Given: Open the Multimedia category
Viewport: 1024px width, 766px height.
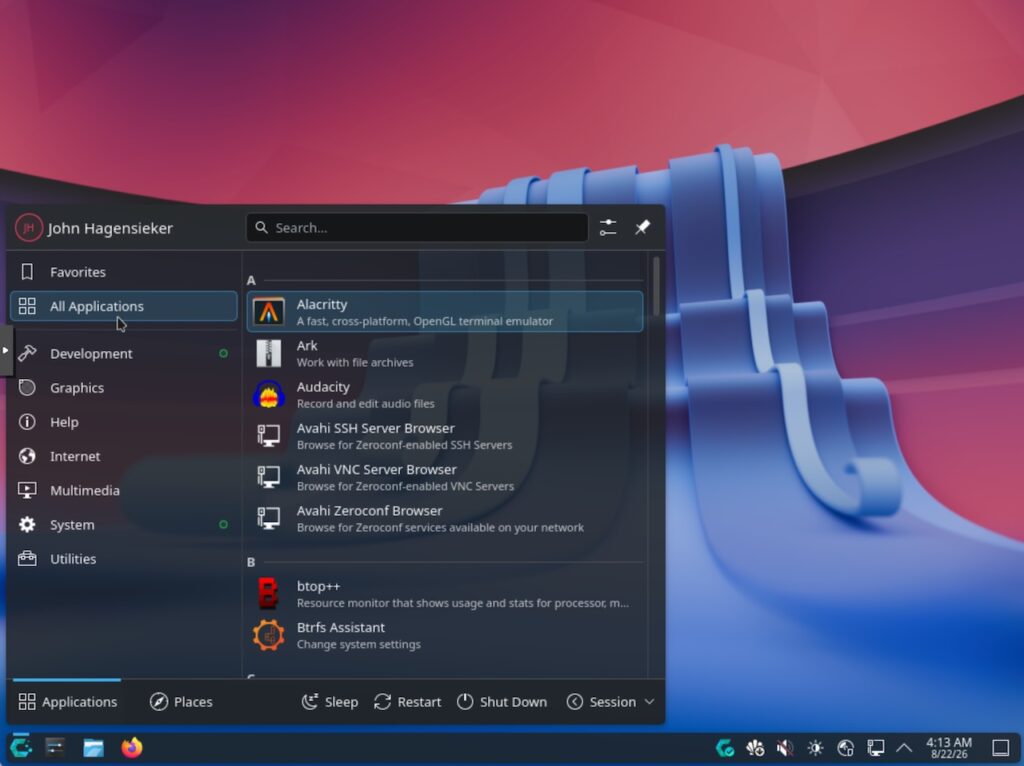Looking at the screenshot, I should 123,490.
